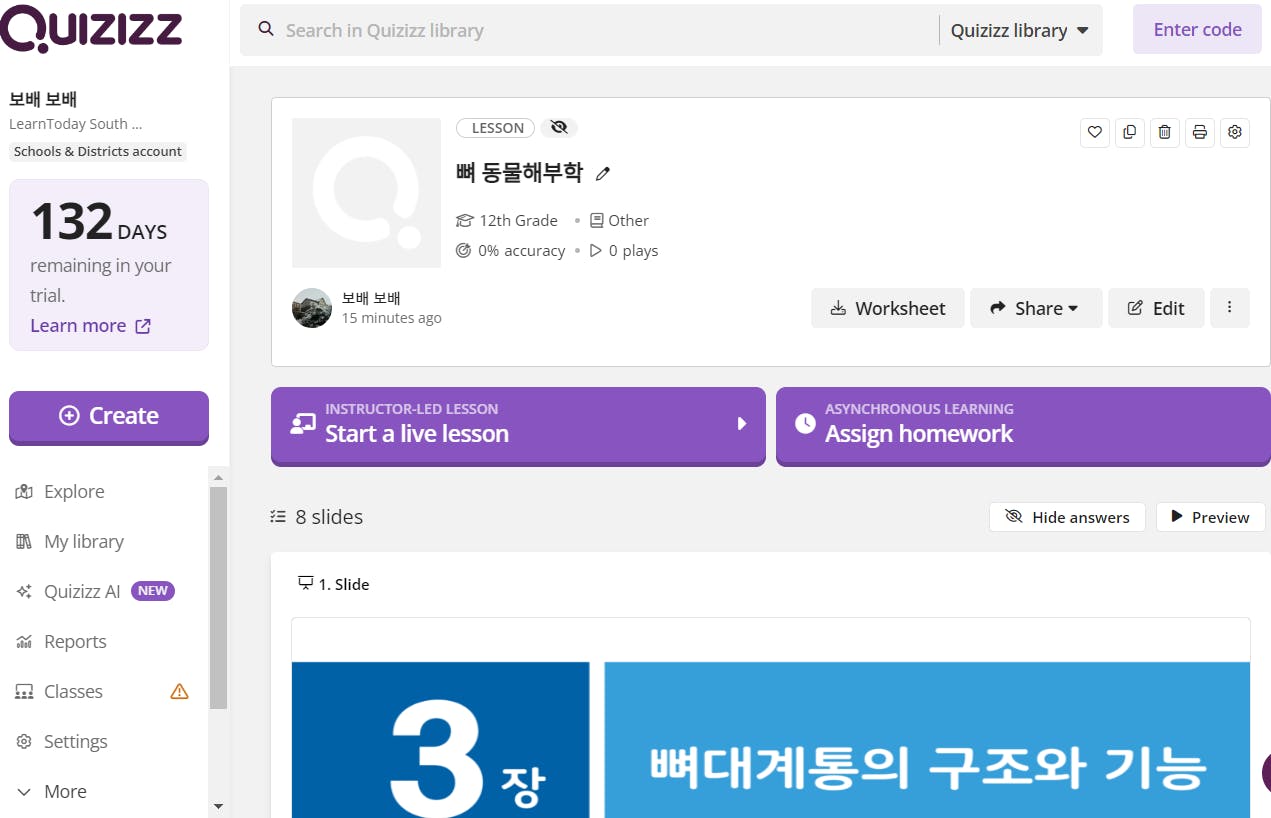The width and height of the screenshot is (1271, 818).
Task: Delete the lesson with the trash icon
Action: click(1165, 132)
